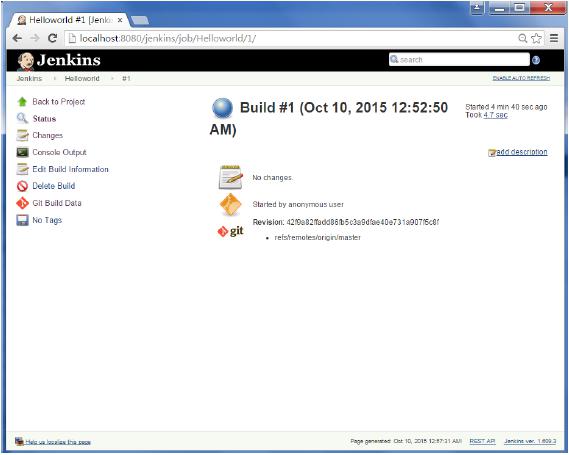Bookmark page using the star icon
This screenshot has width=569, height=455.
point(536,38)
